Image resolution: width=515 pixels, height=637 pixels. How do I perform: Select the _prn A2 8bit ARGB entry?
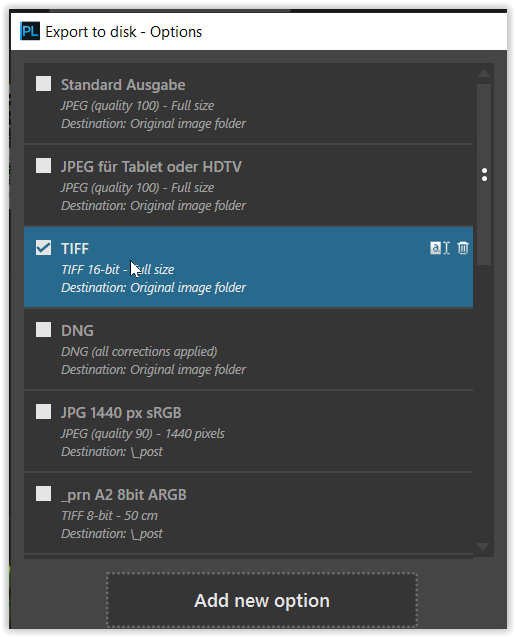248,514
